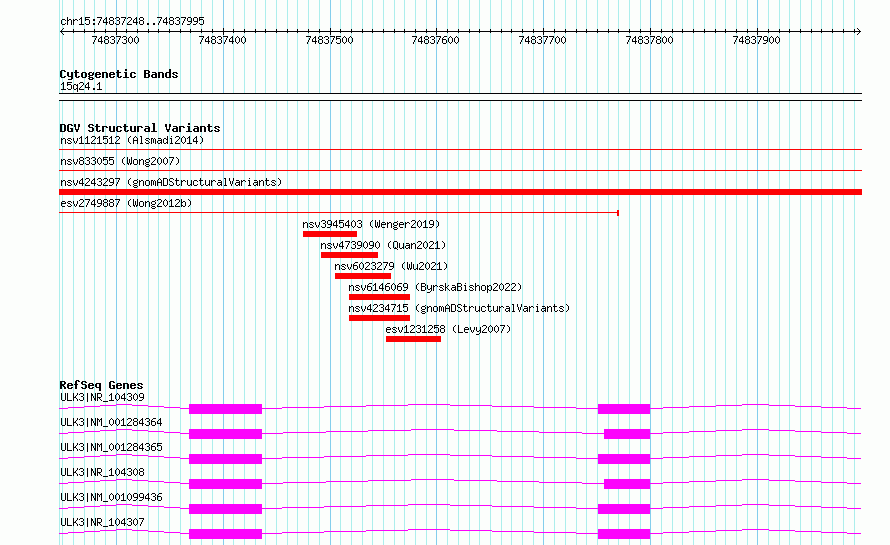Select the nsv4243297 gnomADStructuralVariants label
The image size is (890, 545).
pos(171,182)
